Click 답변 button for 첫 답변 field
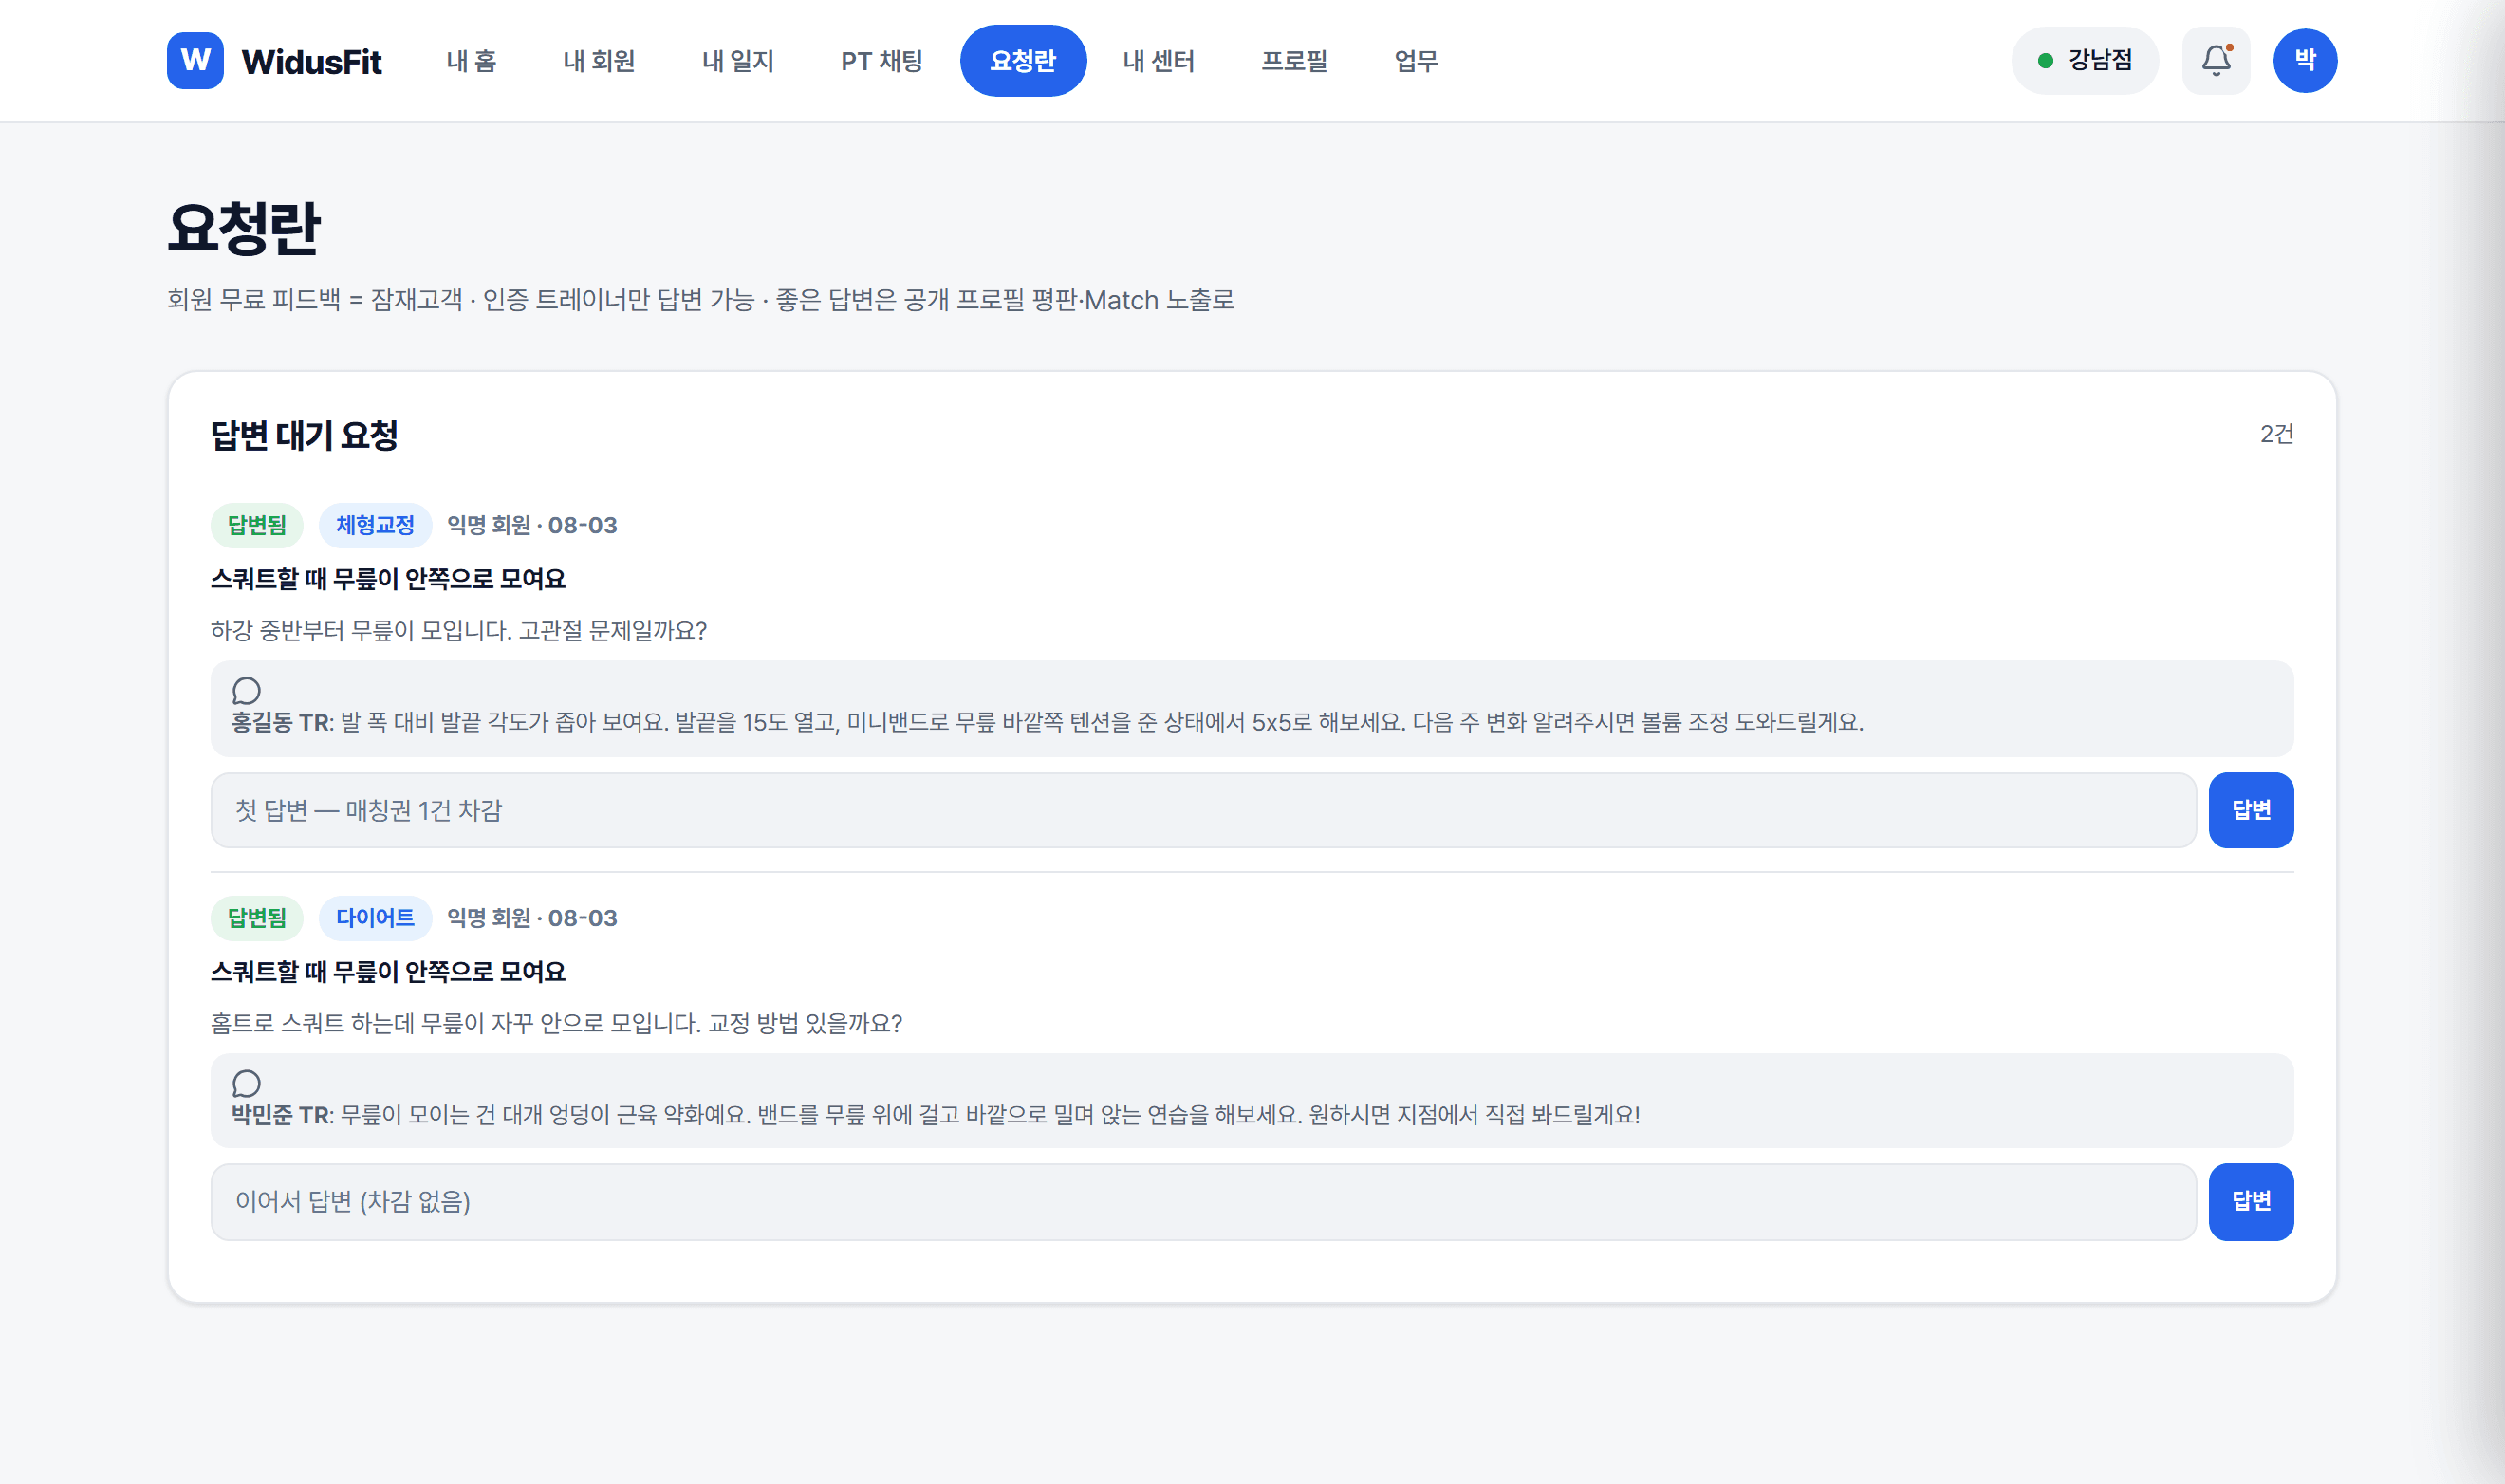Image resolution: width=2505 pixels, height=1484 pixels. pyautogui.click(x=2251, y=810)
